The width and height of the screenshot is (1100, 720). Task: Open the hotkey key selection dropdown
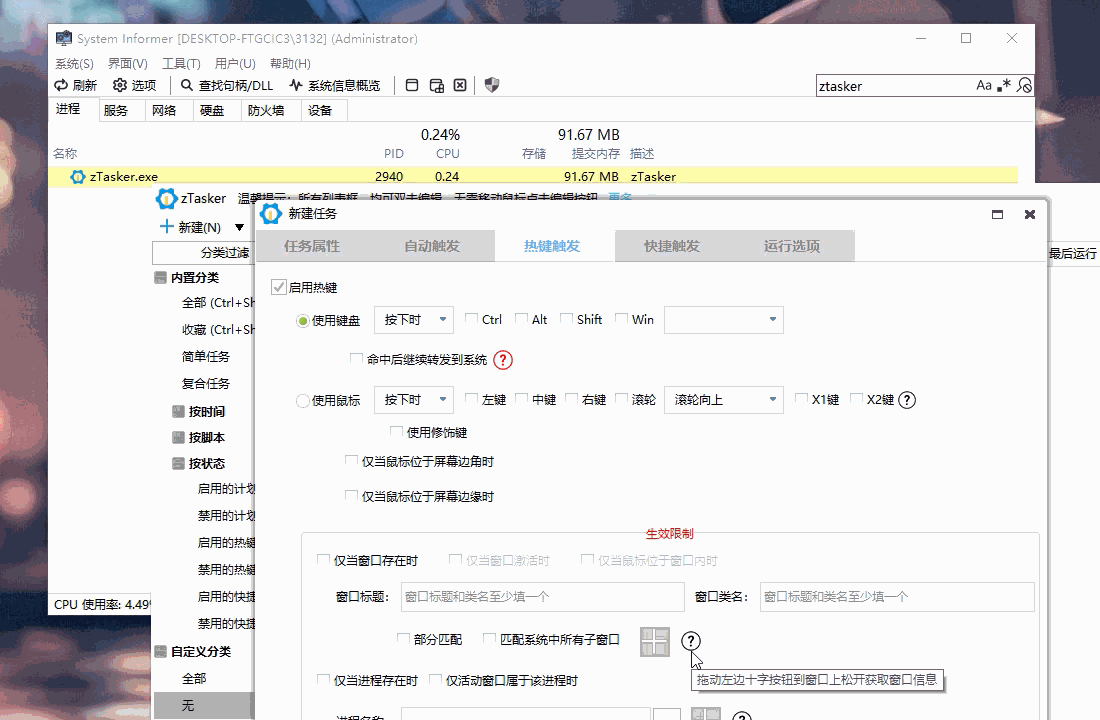tap(723, 320)
